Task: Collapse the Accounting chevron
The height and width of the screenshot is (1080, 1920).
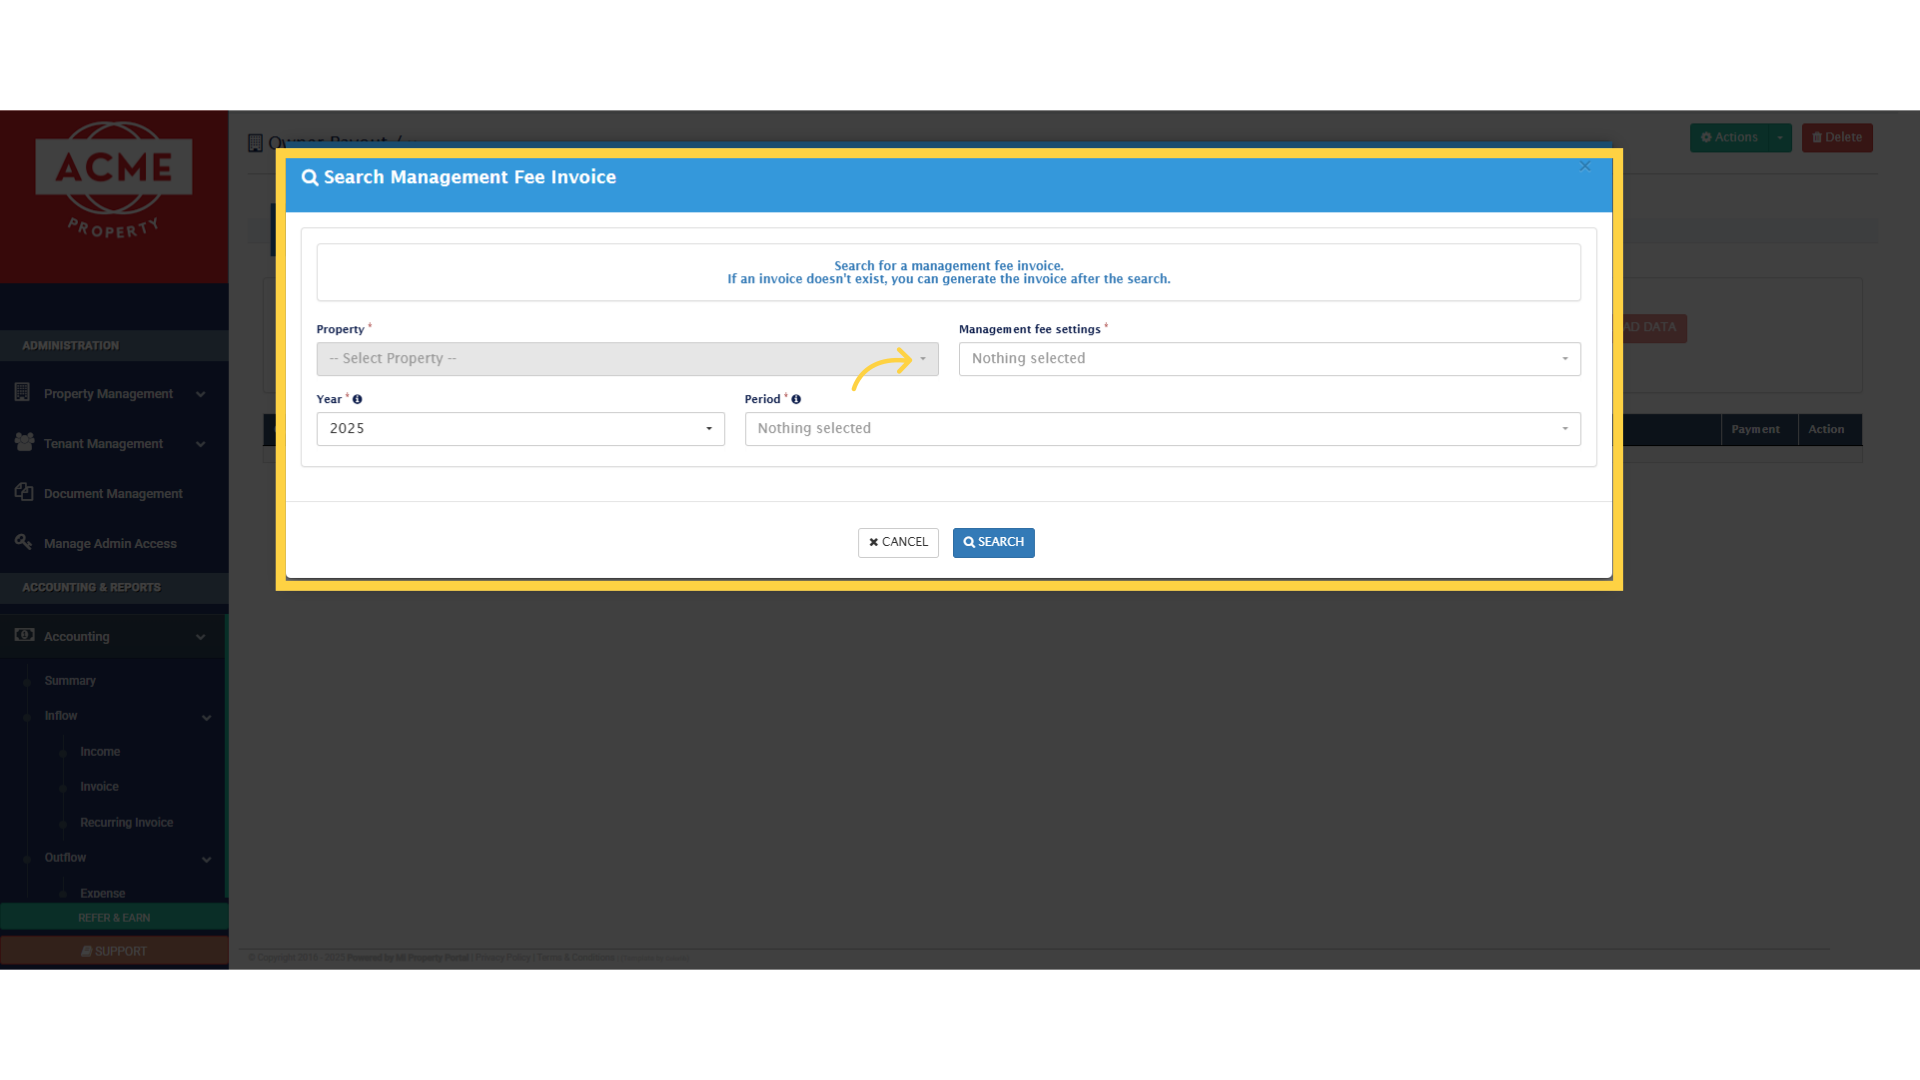Action: (x=201, y=637)
